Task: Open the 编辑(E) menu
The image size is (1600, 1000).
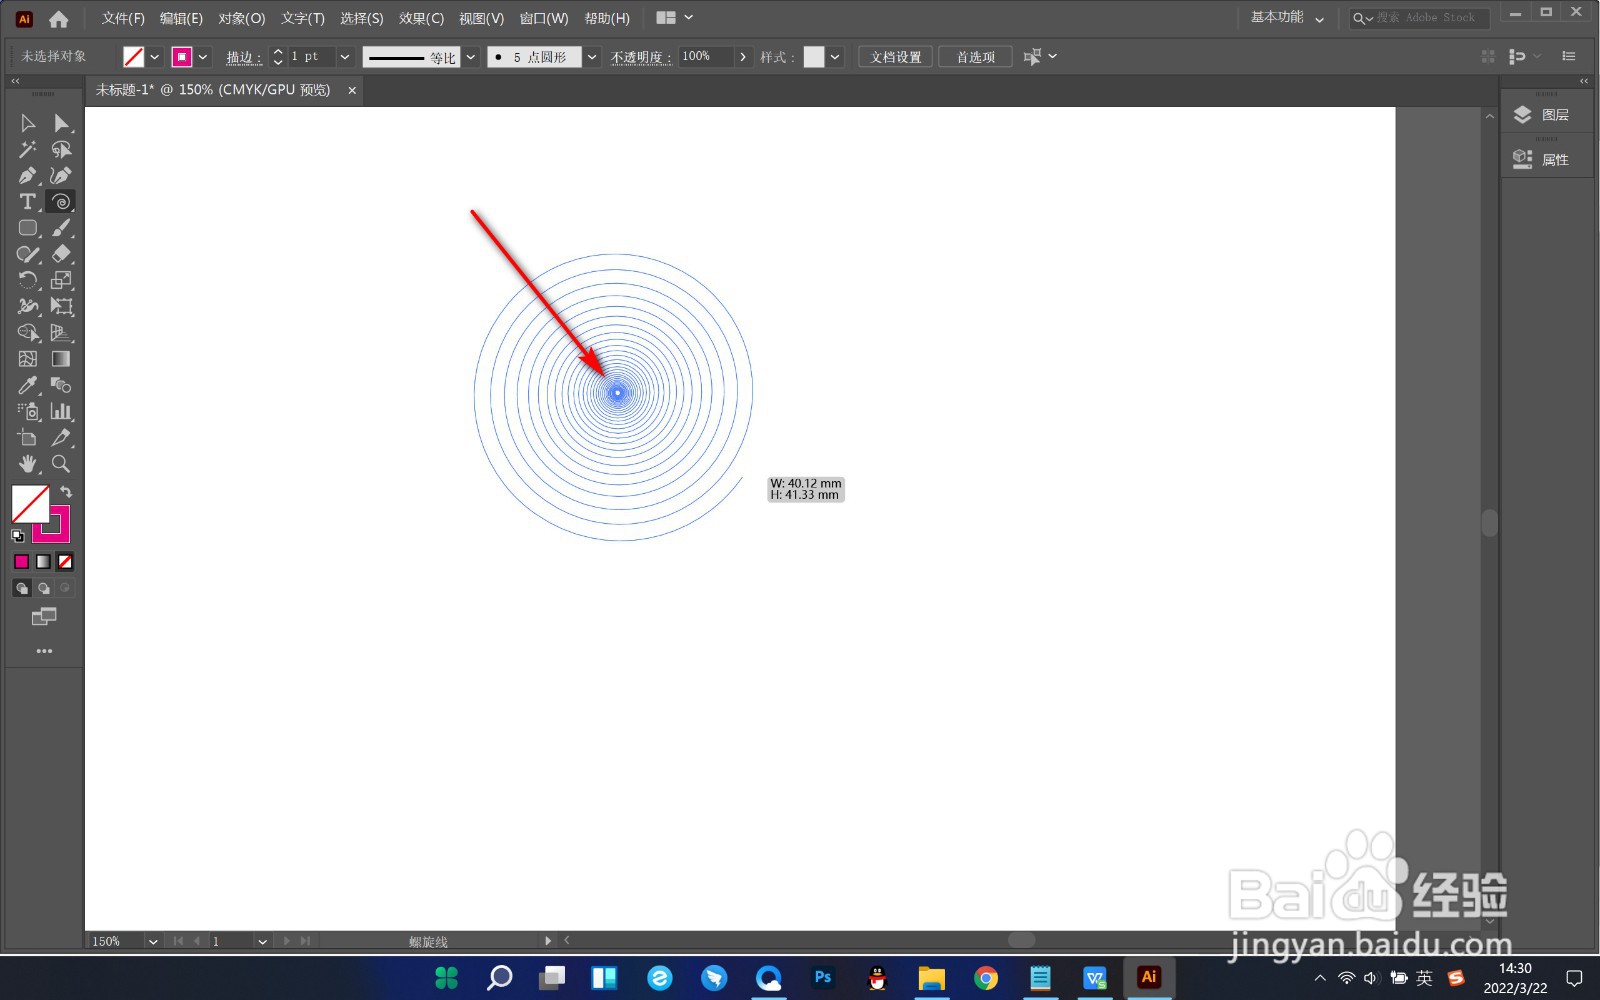Action: tap(181, 18)
